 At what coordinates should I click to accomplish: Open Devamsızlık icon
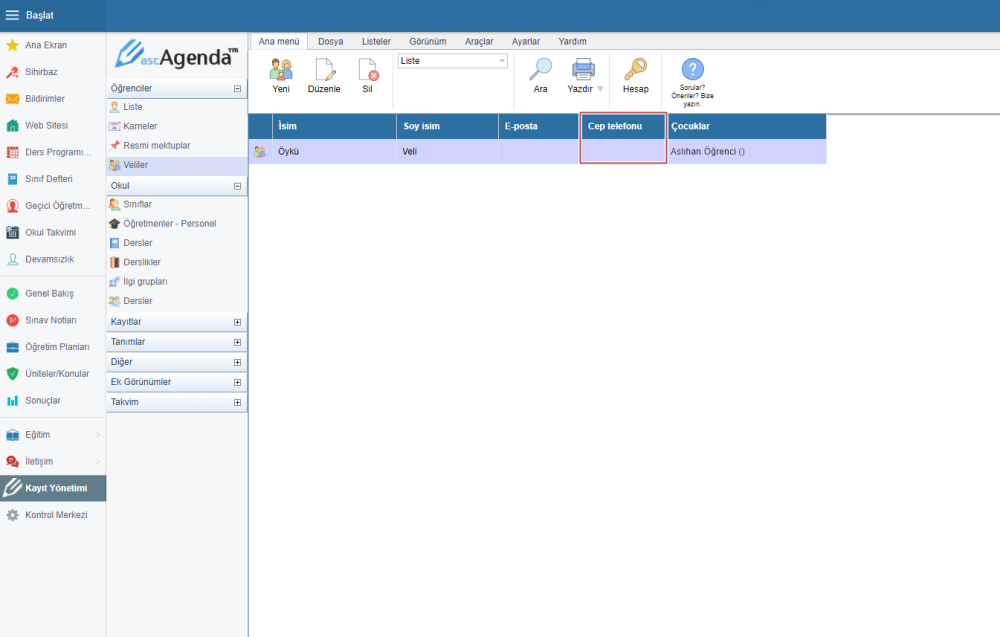12,260
